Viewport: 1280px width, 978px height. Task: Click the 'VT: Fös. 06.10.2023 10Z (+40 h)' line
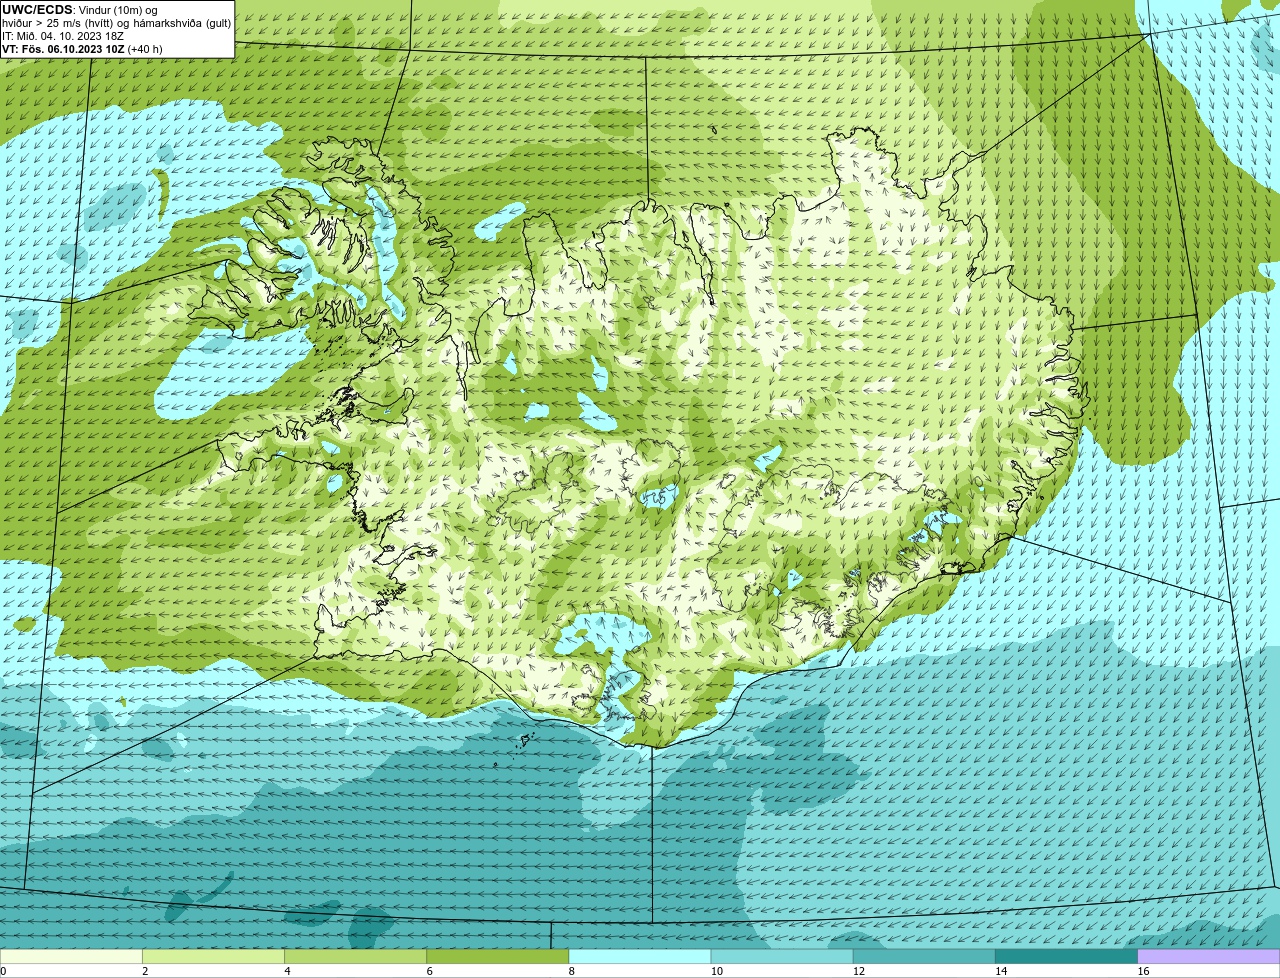click(82, 49)
